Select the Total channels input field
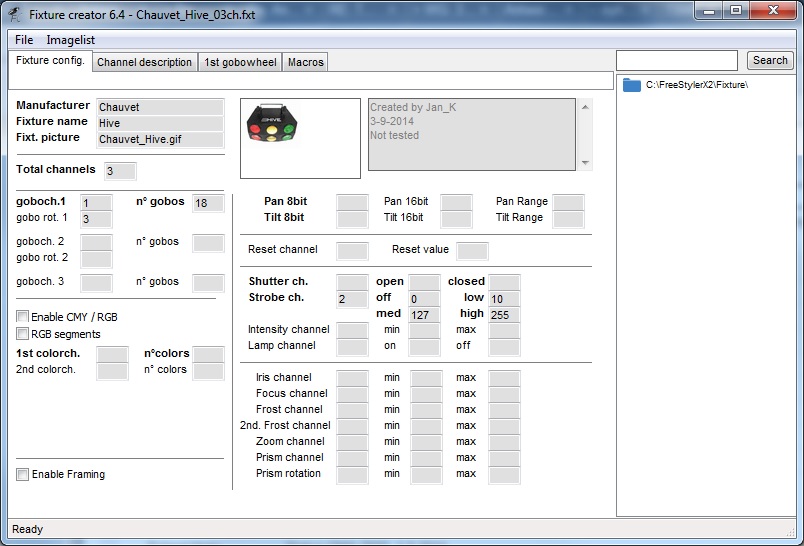This screenshot has width=804, height=546. pyautogui.click(x=119, y=171)
